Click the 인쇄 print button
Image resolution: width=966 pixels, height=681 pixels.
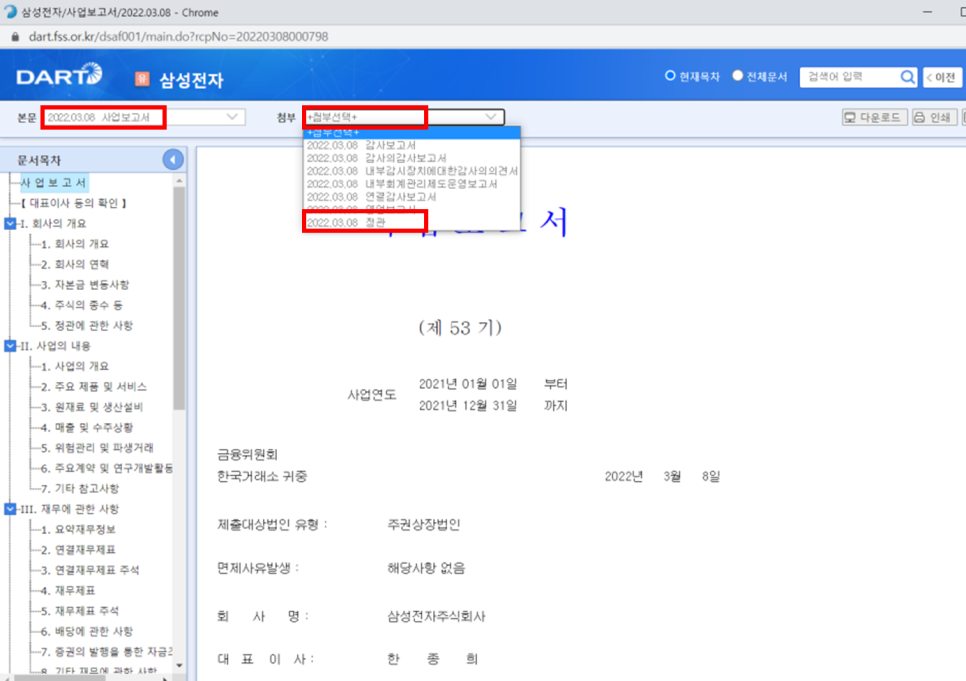(934, 117)
